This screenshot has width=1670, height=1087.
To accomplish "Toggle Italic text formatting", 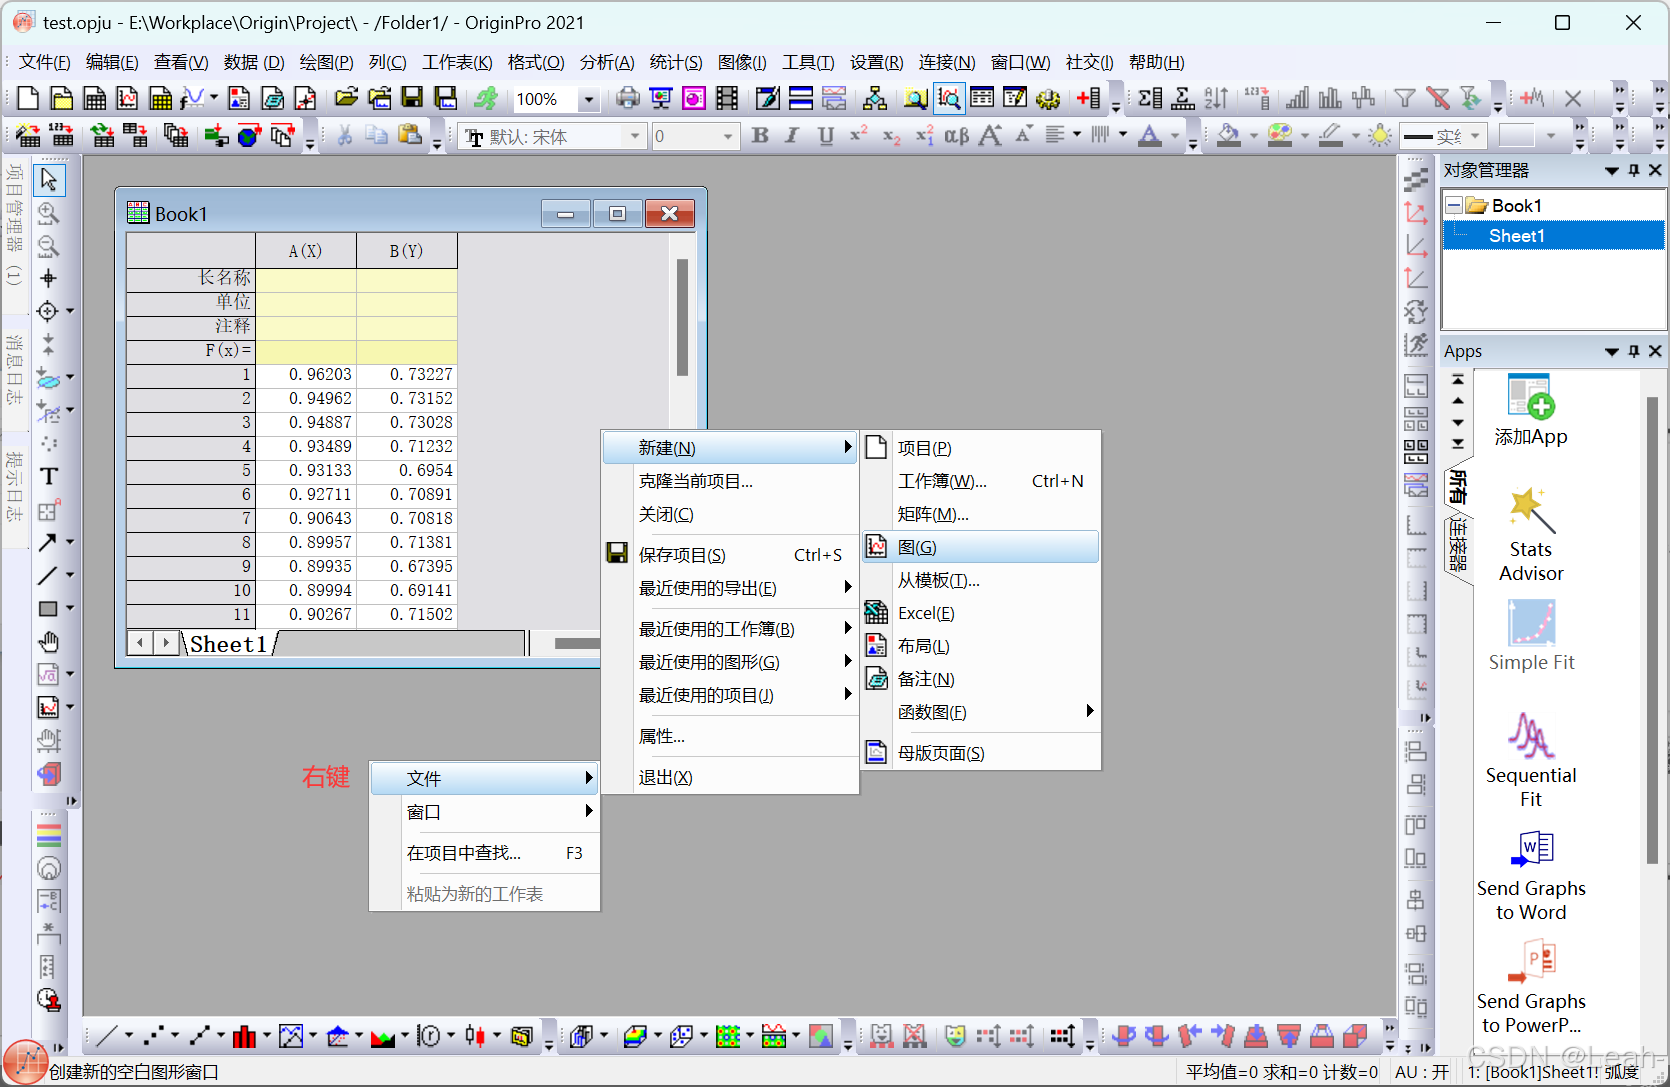I will 791,136.
